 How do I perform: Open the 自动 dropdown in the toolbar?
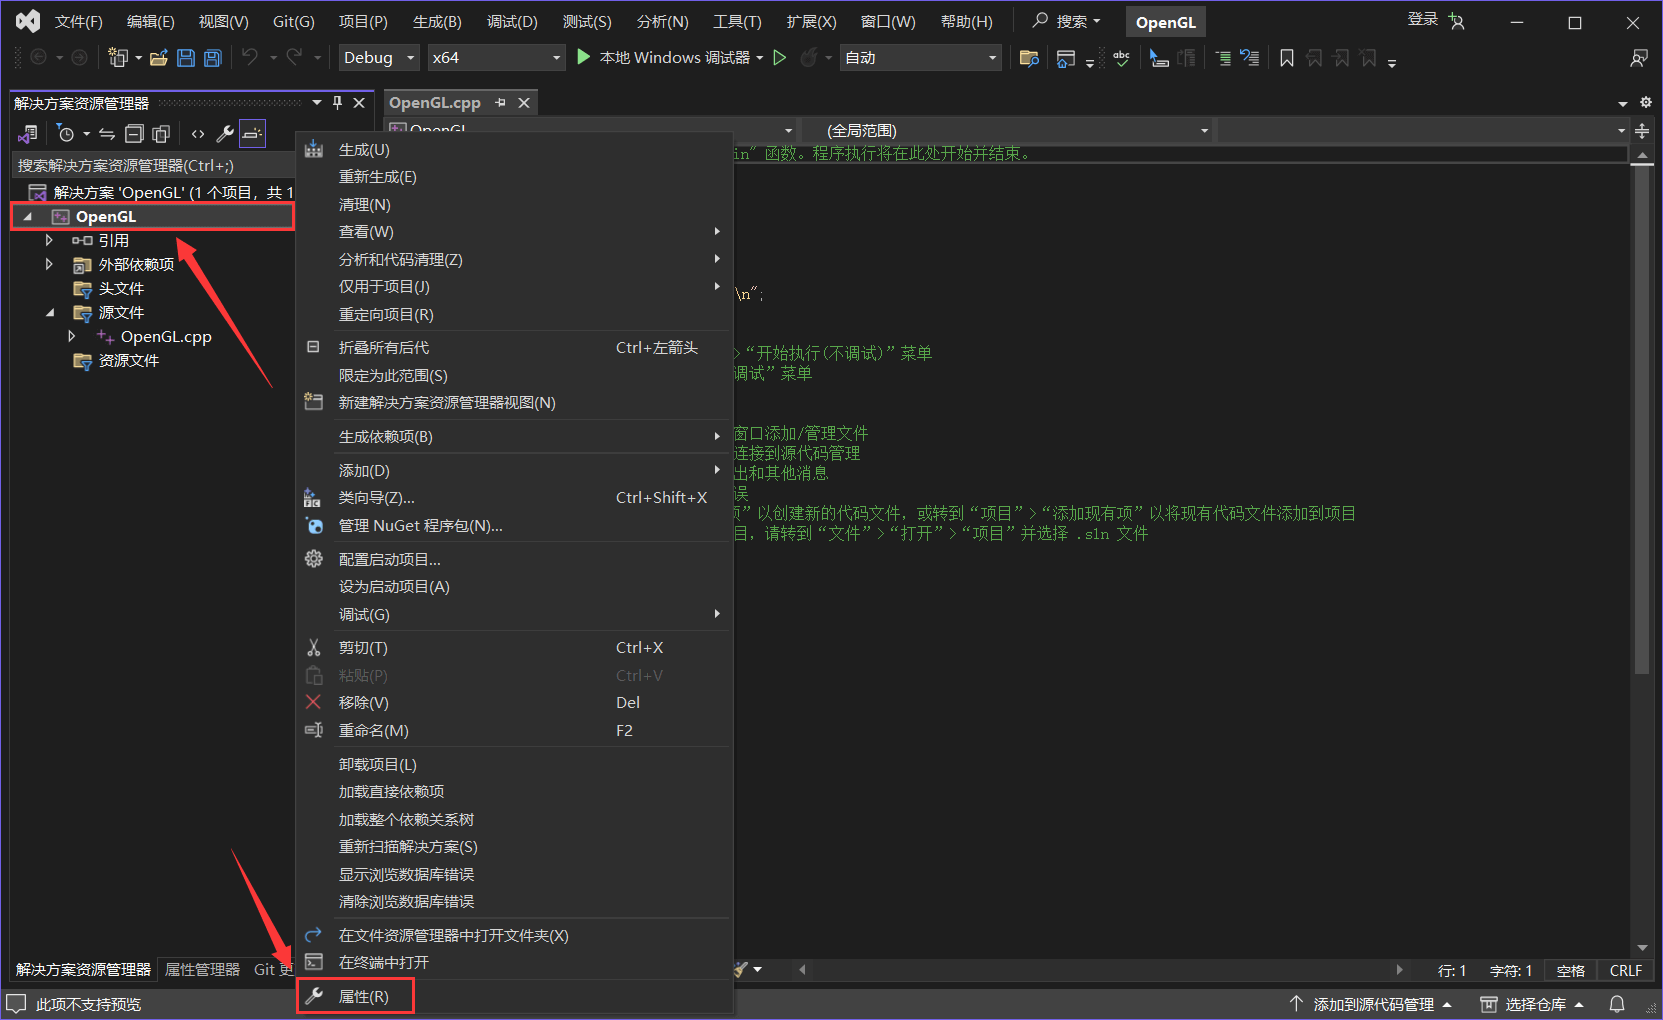pyautogui.click(x=921, y=58)
